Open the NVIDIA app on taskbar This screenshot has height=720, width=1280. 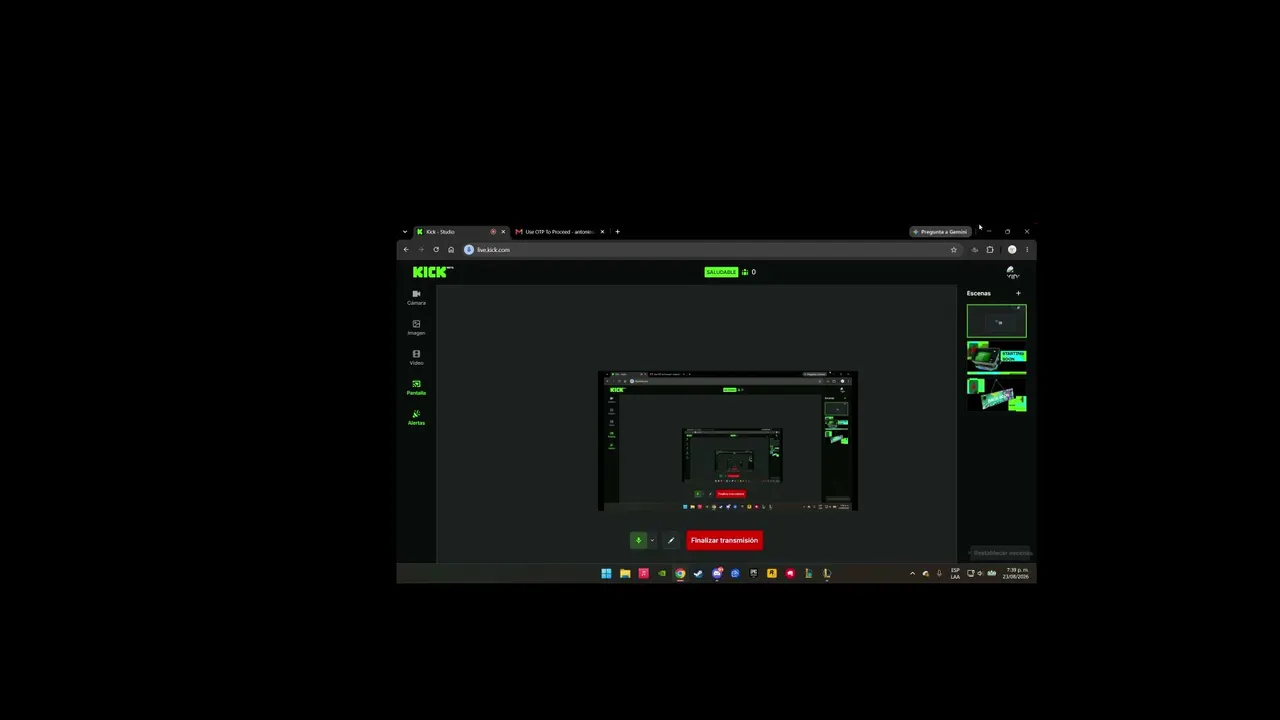(x=662, y=574)
